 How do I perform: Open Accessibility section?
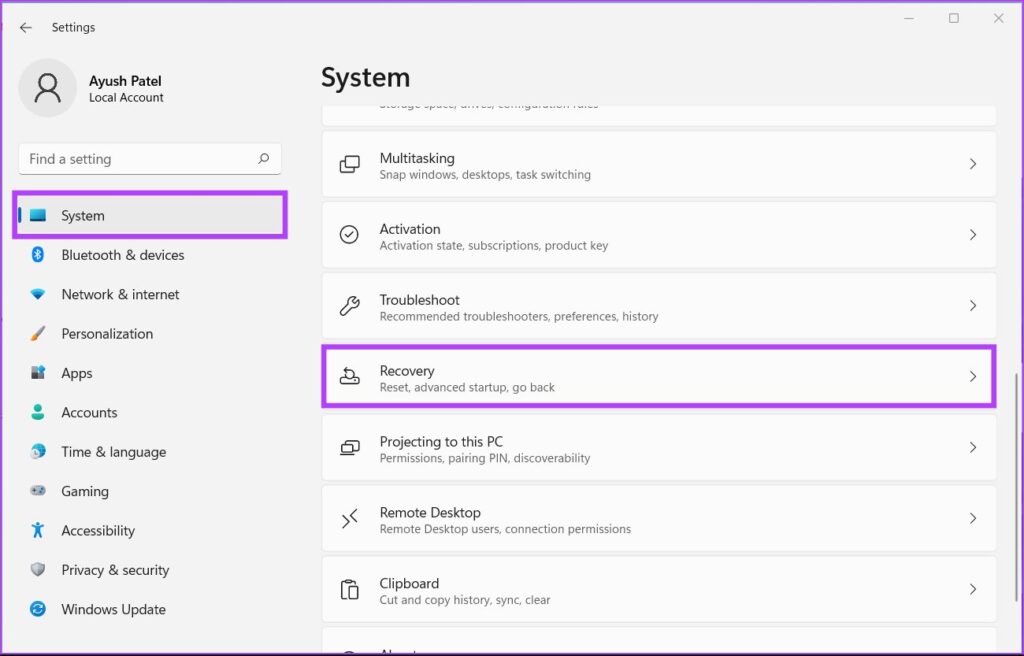click(x=150, y=530)
